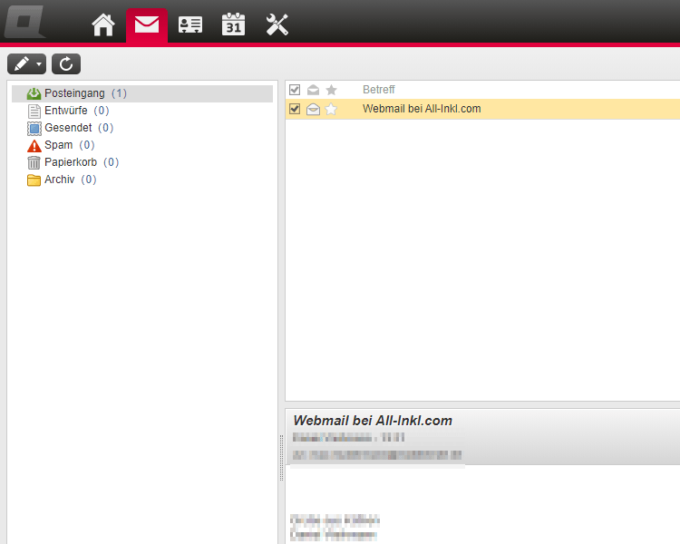The height and width of the screenshot is (544, 680).
Task: Toggle the select-all checkbox in header
Action: tap(294, 90)
